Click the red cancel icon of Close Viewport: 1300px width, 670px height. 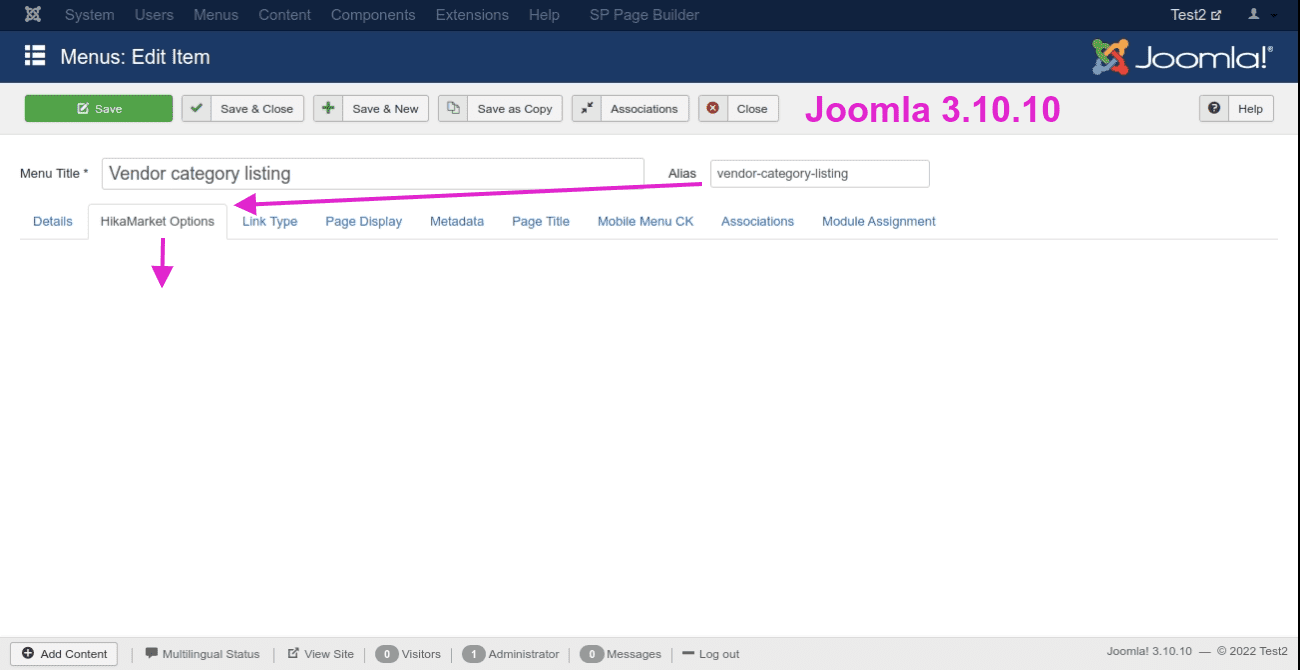click(x=712, y=108)
